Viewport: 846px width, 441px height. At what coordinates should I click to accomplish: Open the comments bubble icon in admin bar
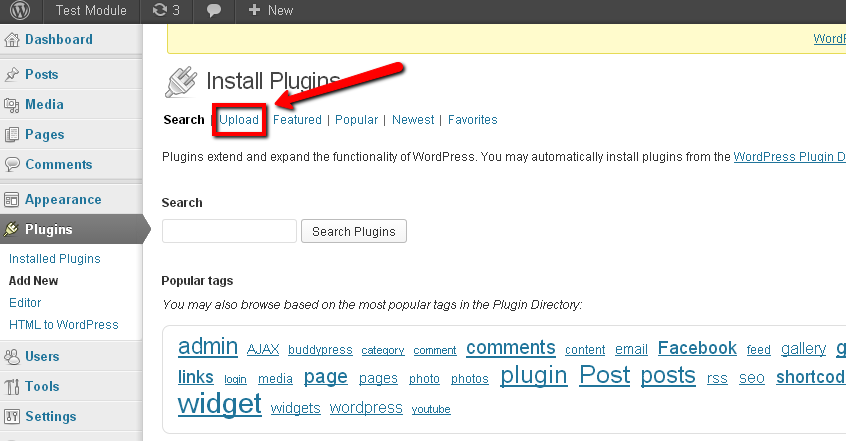tap(214, 10)
